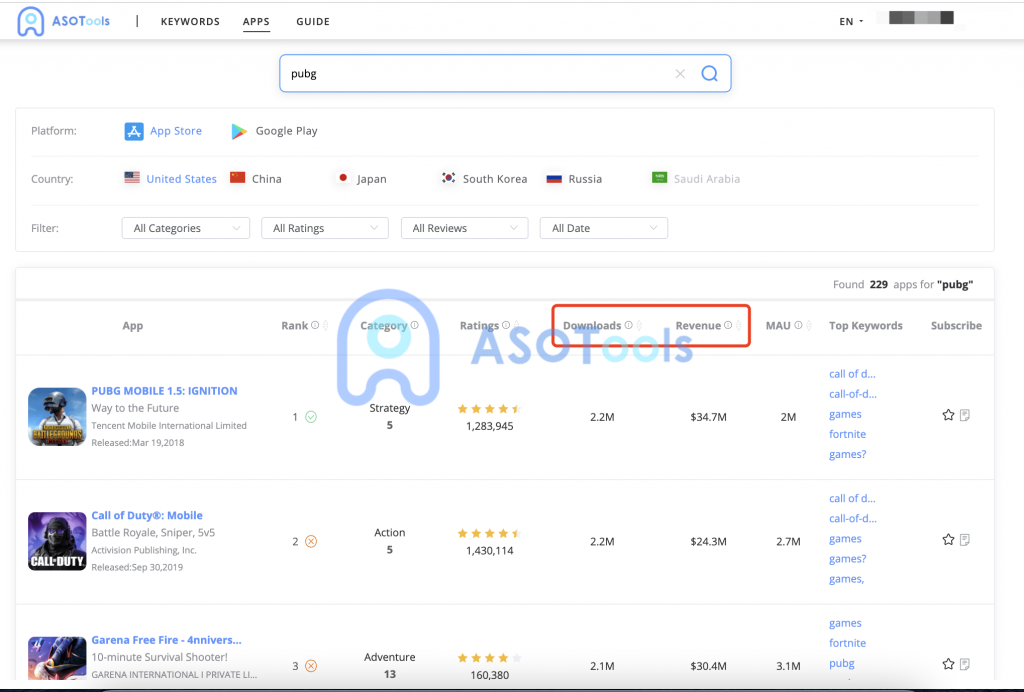Image resolution: width=1024 pixels, height=692 pixels.
Task: Choose the Russia flag
Action: pos(554,178)
